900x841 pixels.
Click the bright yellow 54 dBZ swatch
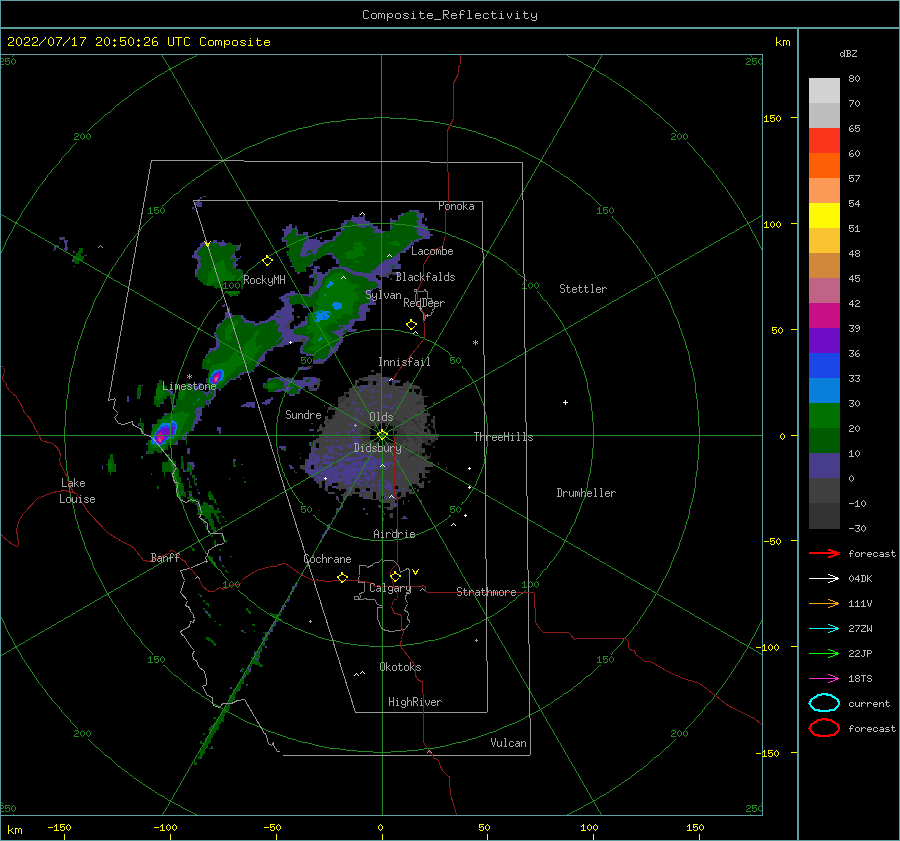point(824,216)
